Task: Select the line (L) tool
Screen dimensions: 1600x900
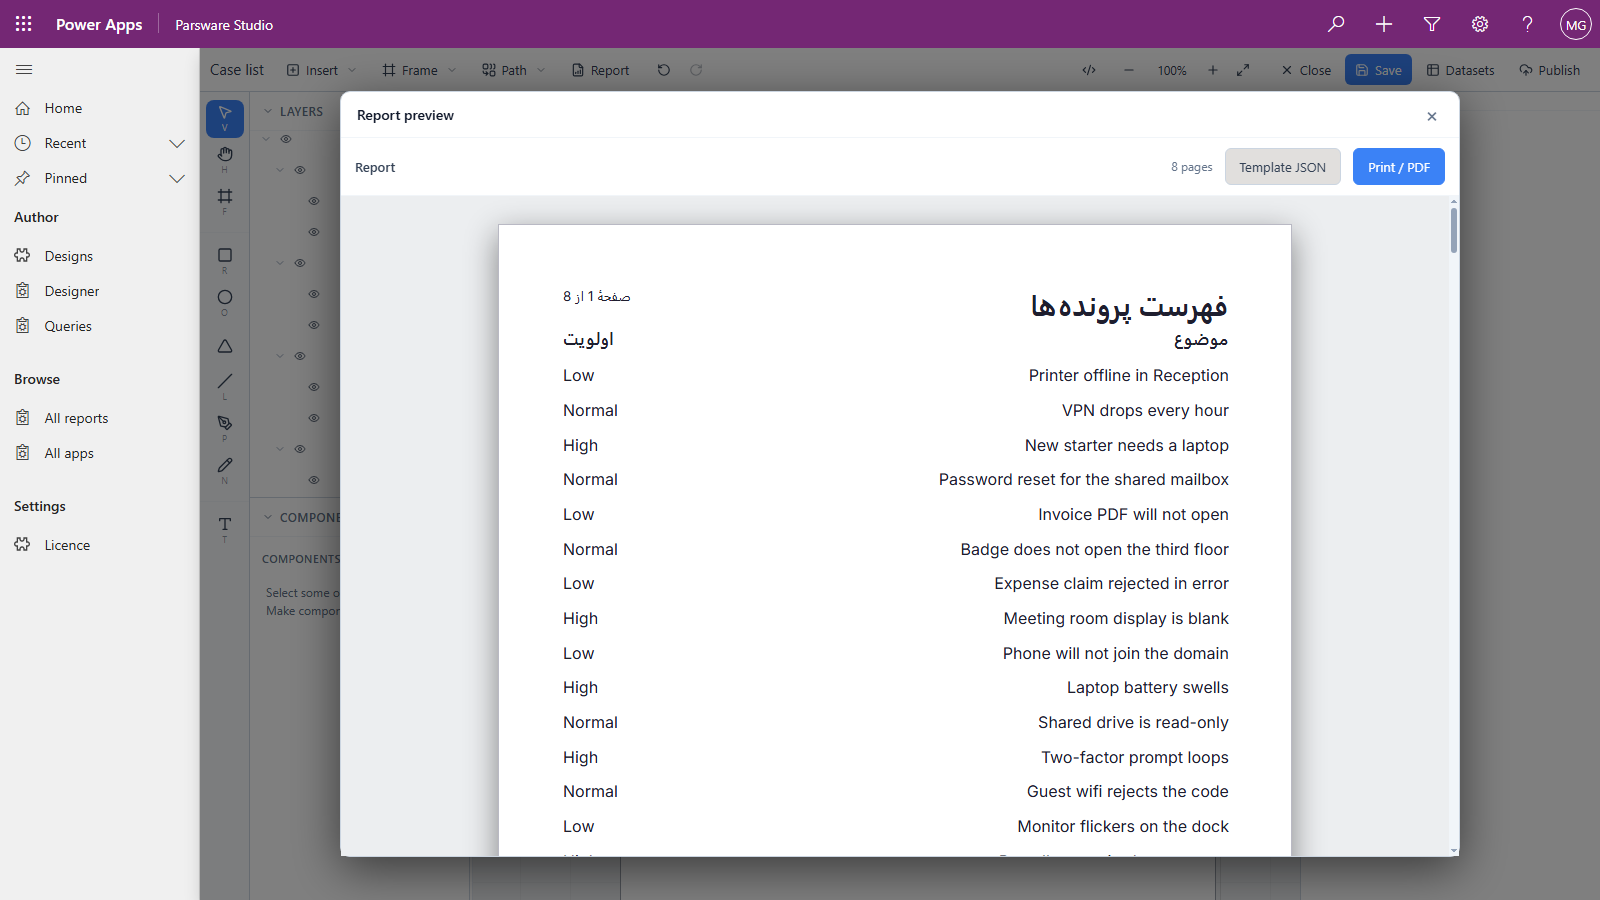Action: click(x=225, y=385)
